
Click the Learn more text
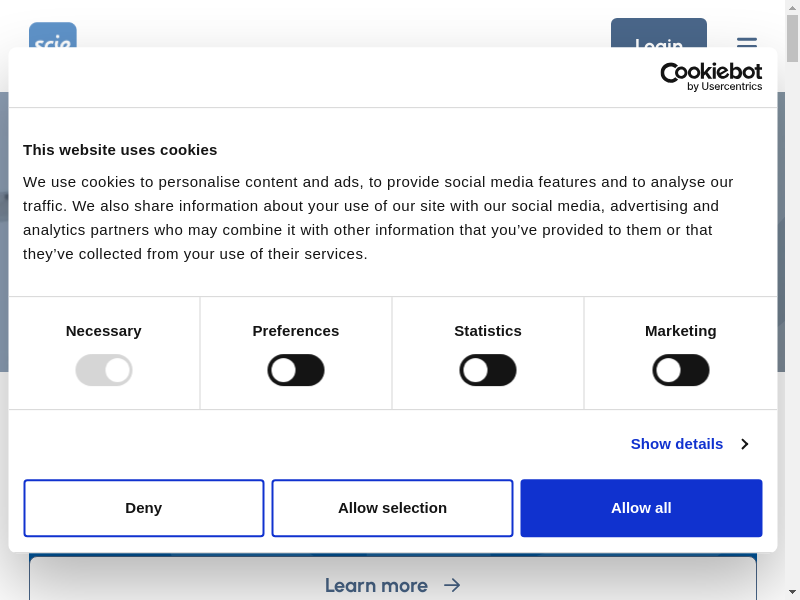click(376, 585)
